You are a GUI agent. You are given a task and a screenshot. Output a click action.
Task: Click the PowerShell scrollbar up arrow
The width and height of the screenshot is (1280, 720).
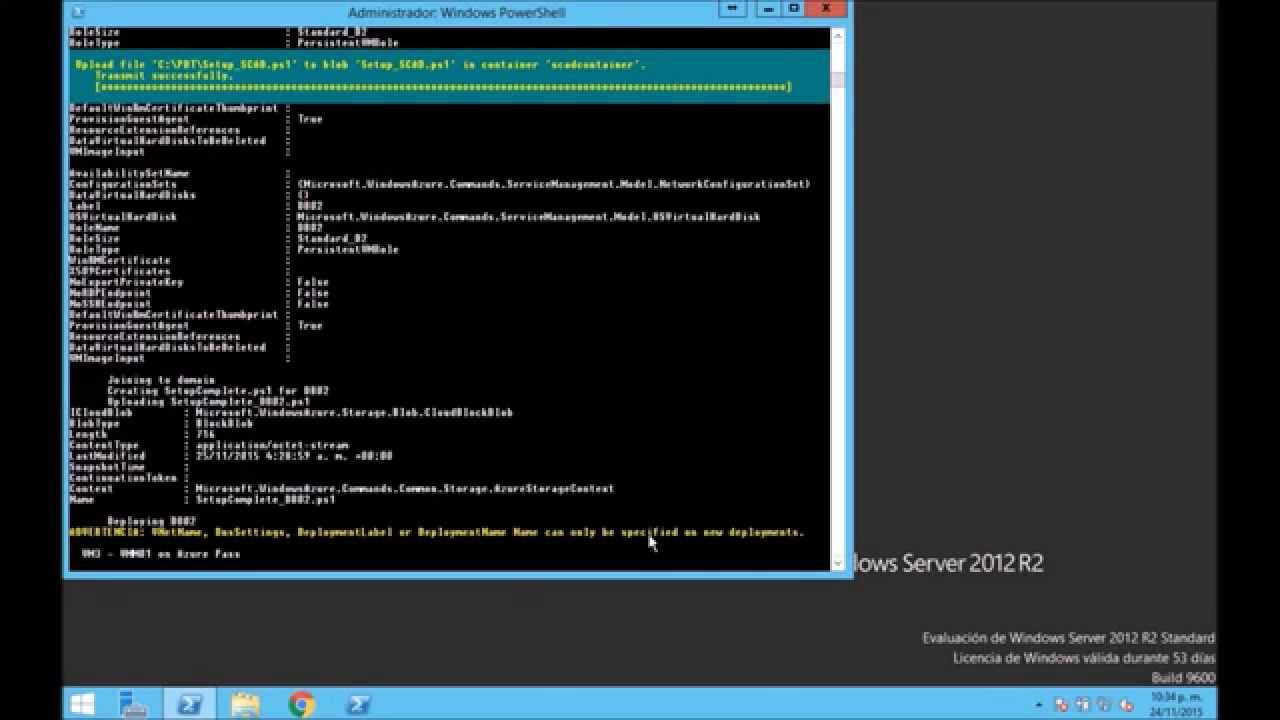(838, 34)
